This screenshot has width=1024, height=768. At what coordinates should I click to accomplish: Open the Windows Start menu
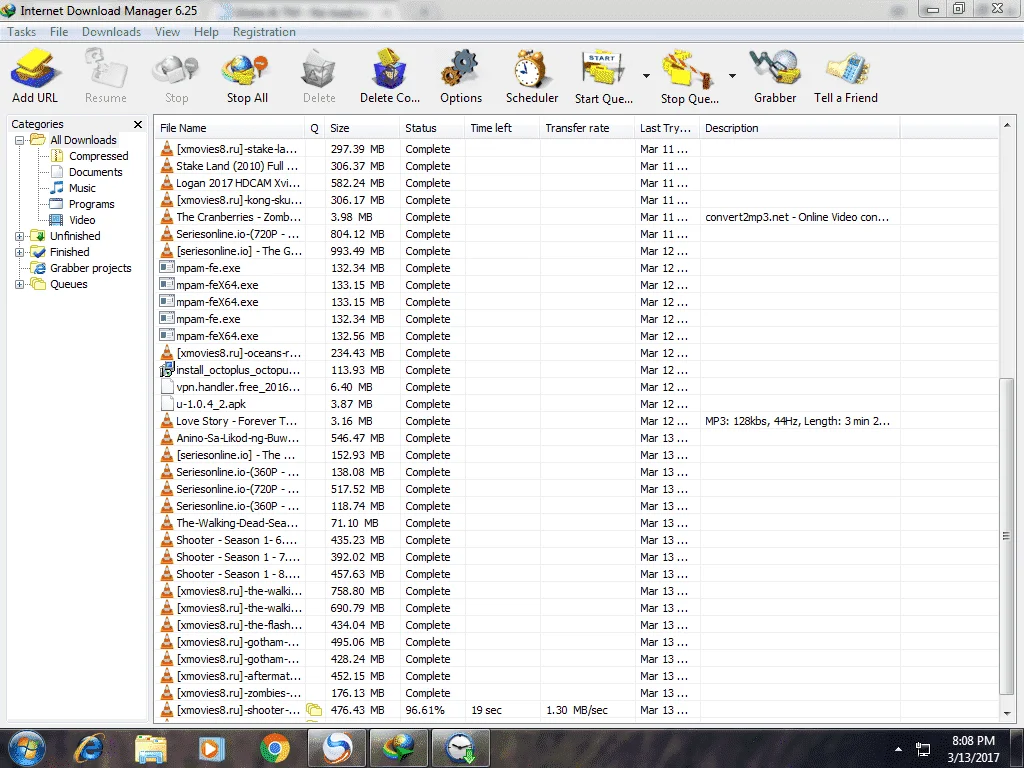pyautogui.click(x=27, y=748)
